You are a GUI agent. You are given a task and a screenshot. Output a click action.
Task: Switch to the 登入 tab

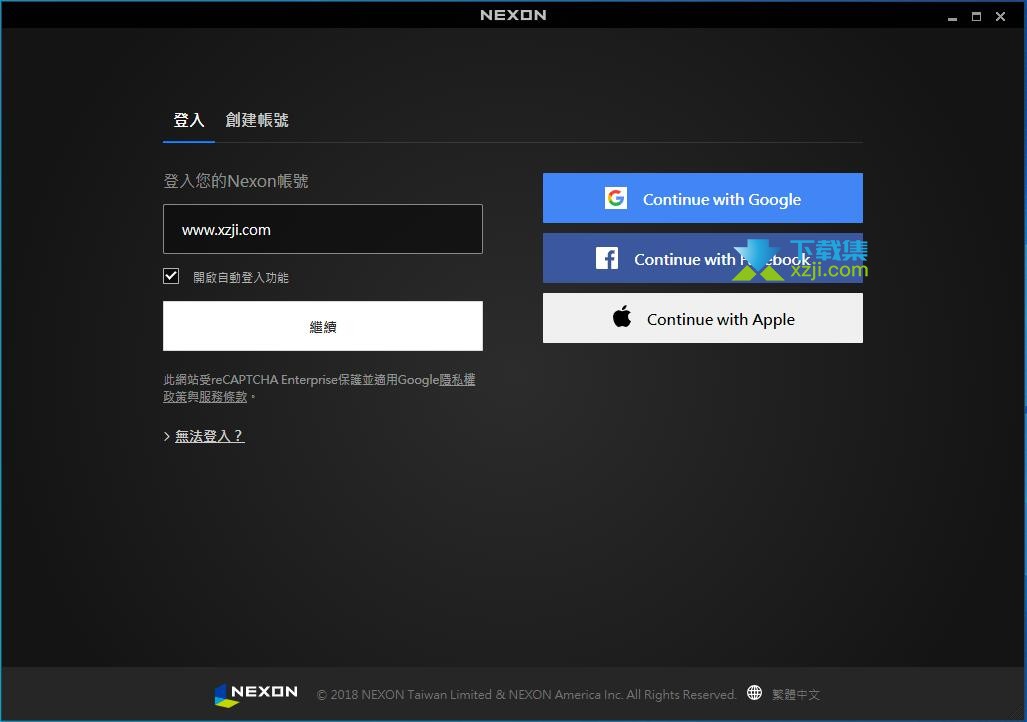pyautogui.click(x=189, y=121)
